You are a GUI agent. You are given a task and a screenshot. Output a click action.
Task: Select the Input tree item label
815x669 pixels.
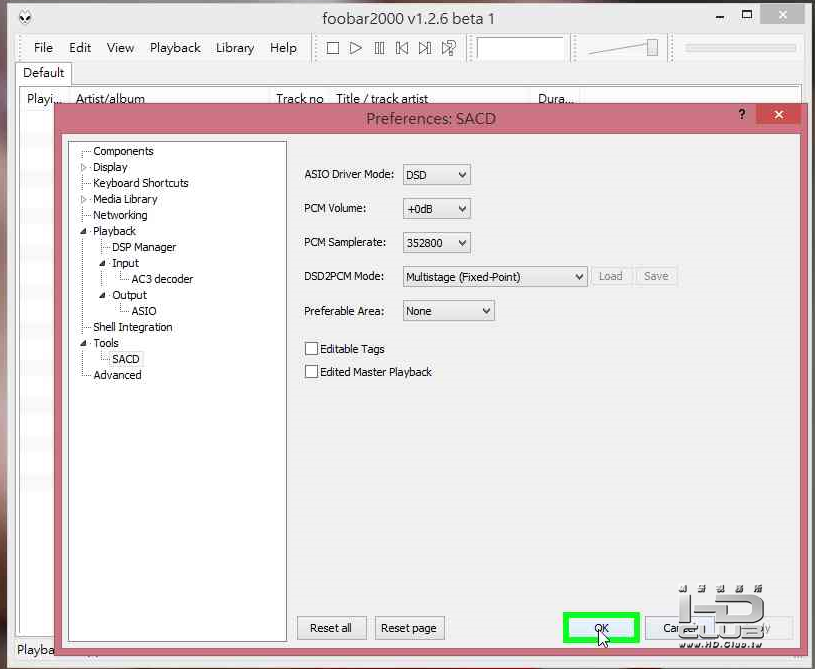click(125, 263)
